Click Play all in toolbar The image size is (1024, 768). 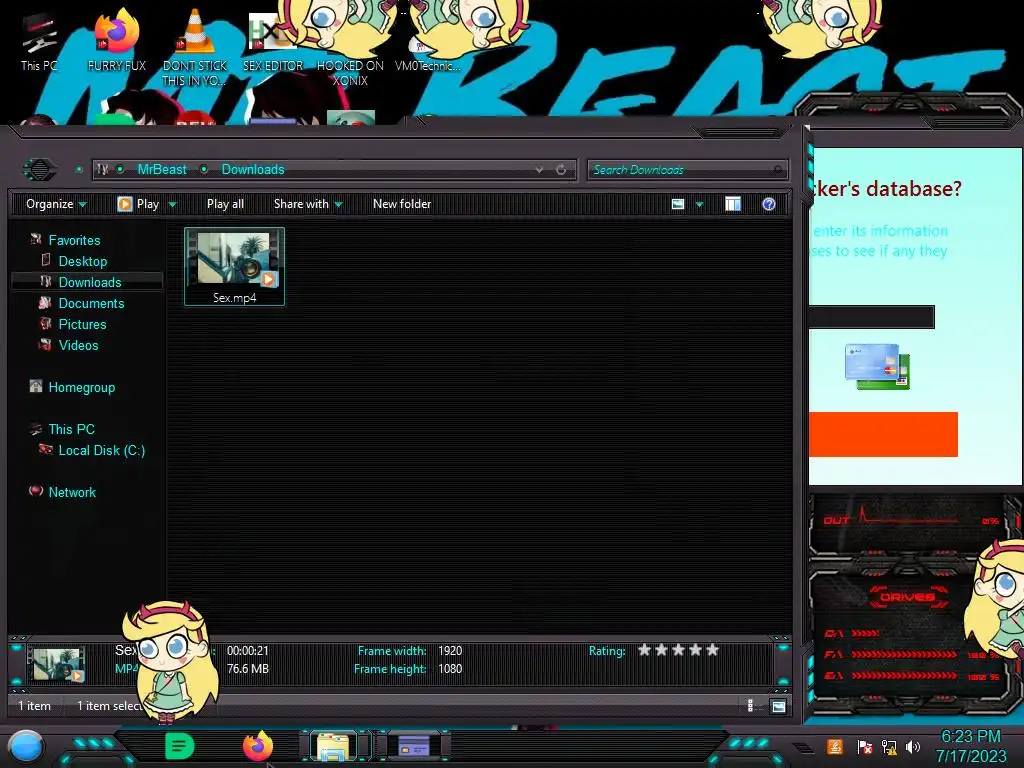click(x=225, y=204)
